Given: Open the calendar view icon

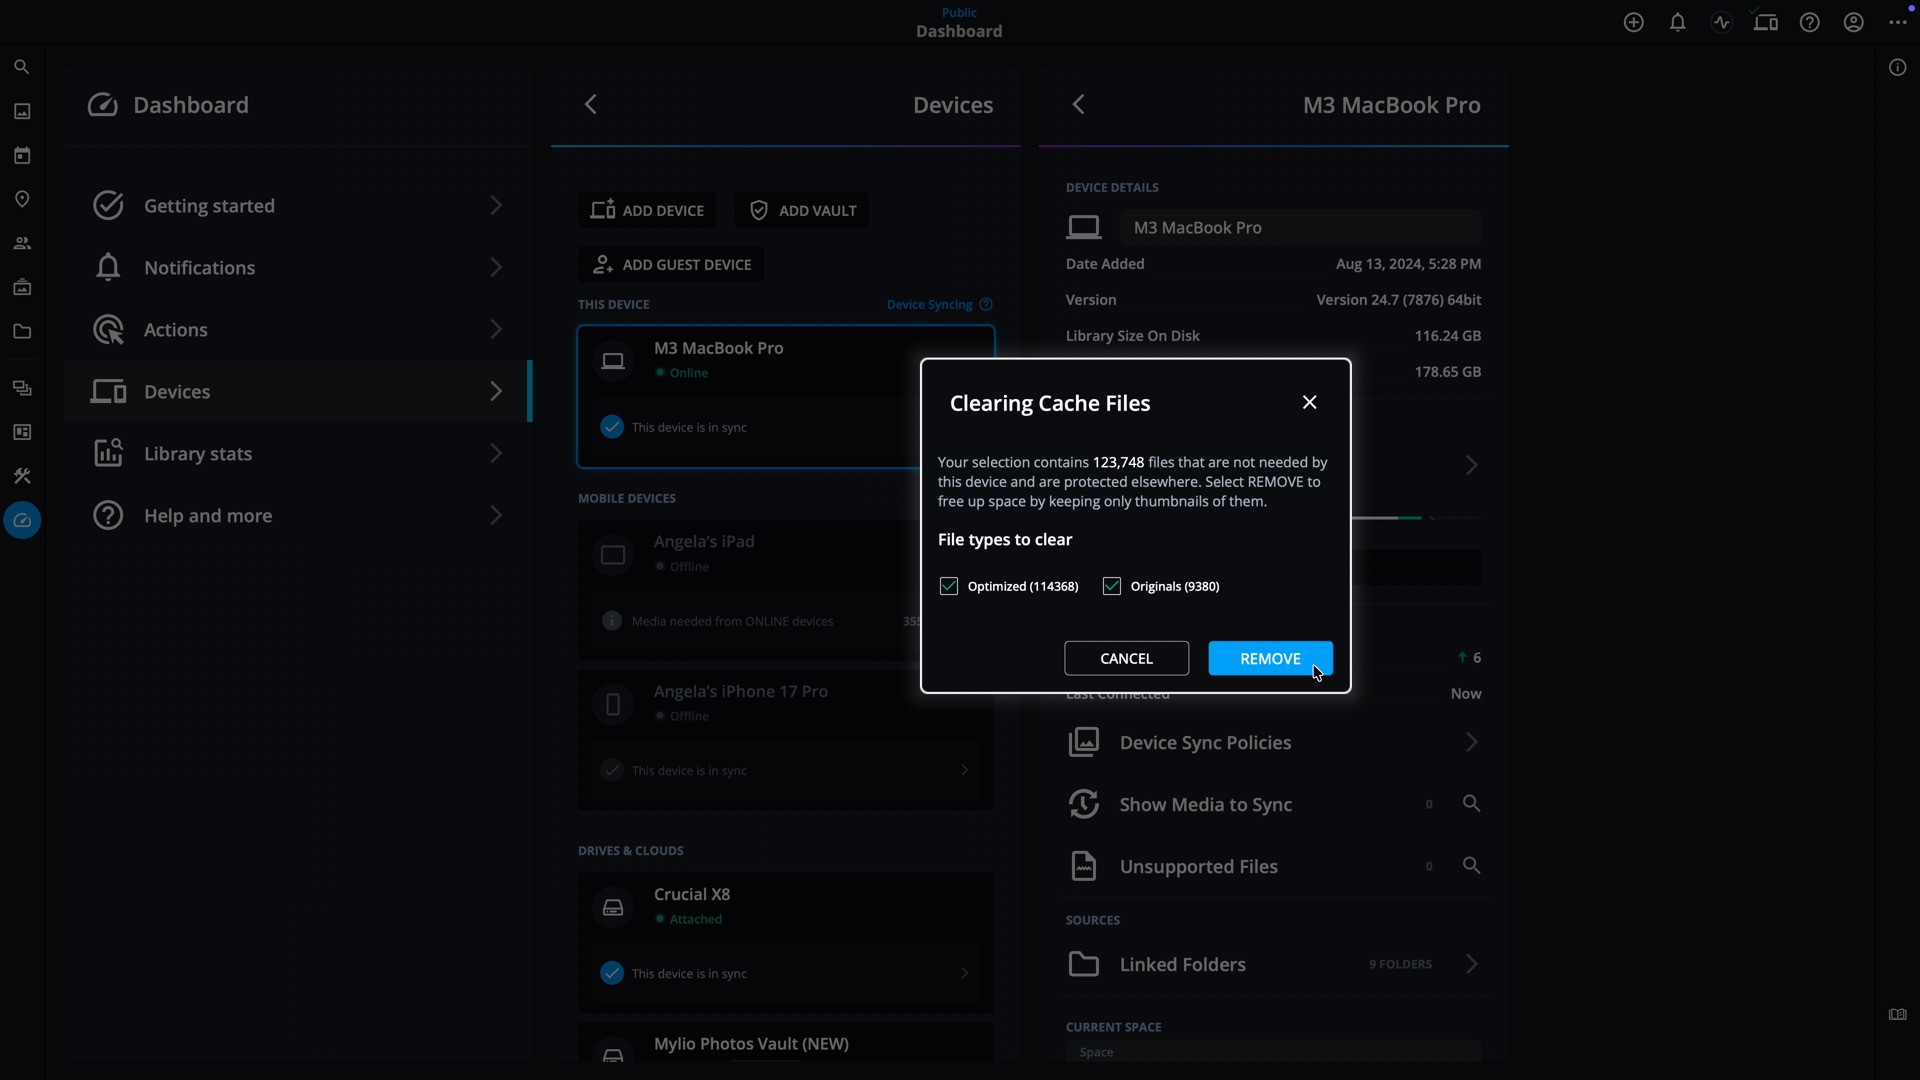Looking at the screenshot, I should tap(22, 155).
